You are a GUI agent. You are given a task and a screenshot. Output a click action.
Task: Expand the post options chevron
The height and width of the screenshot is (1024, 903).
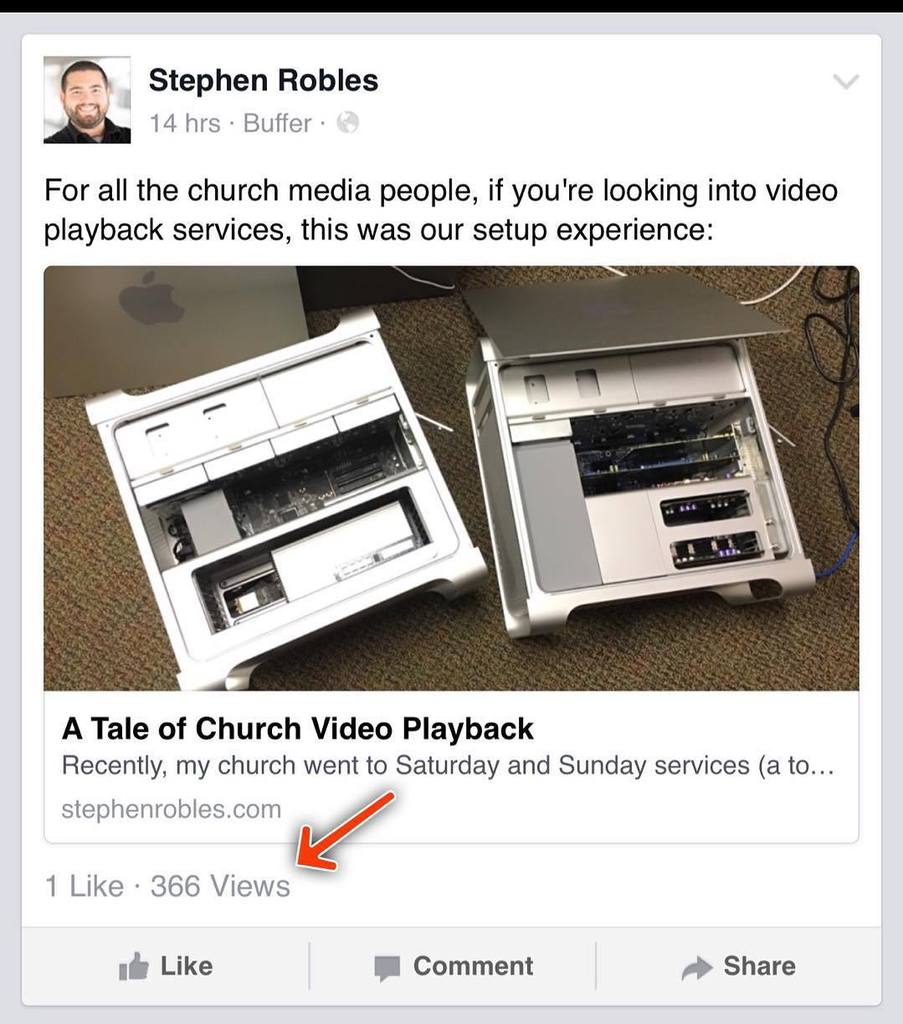pyautogui.click(x=846, y=82)
